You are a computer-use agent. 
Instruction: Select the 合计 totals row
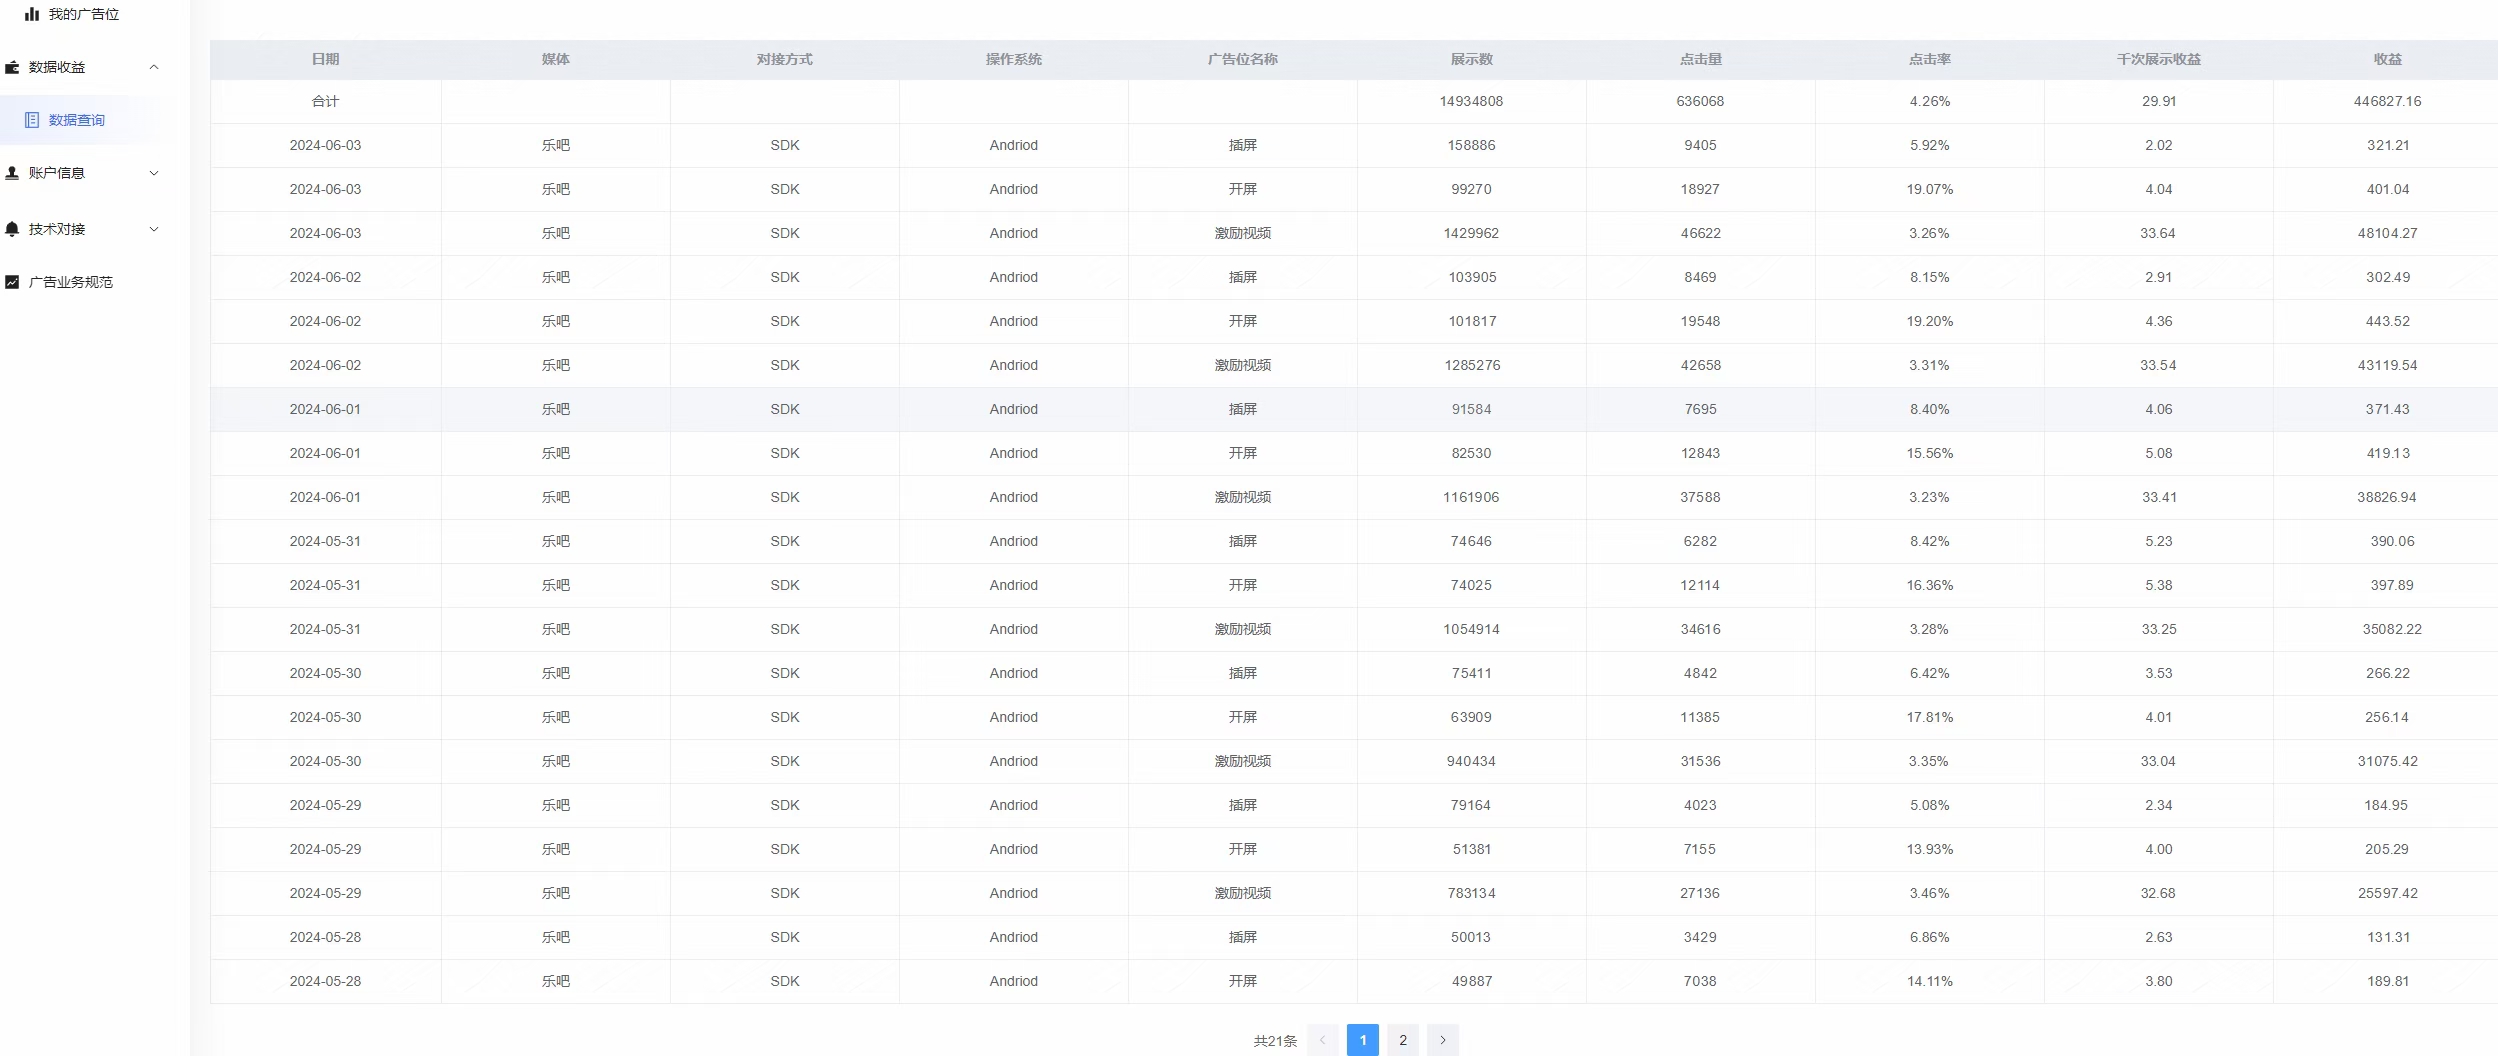pos(325,101)
